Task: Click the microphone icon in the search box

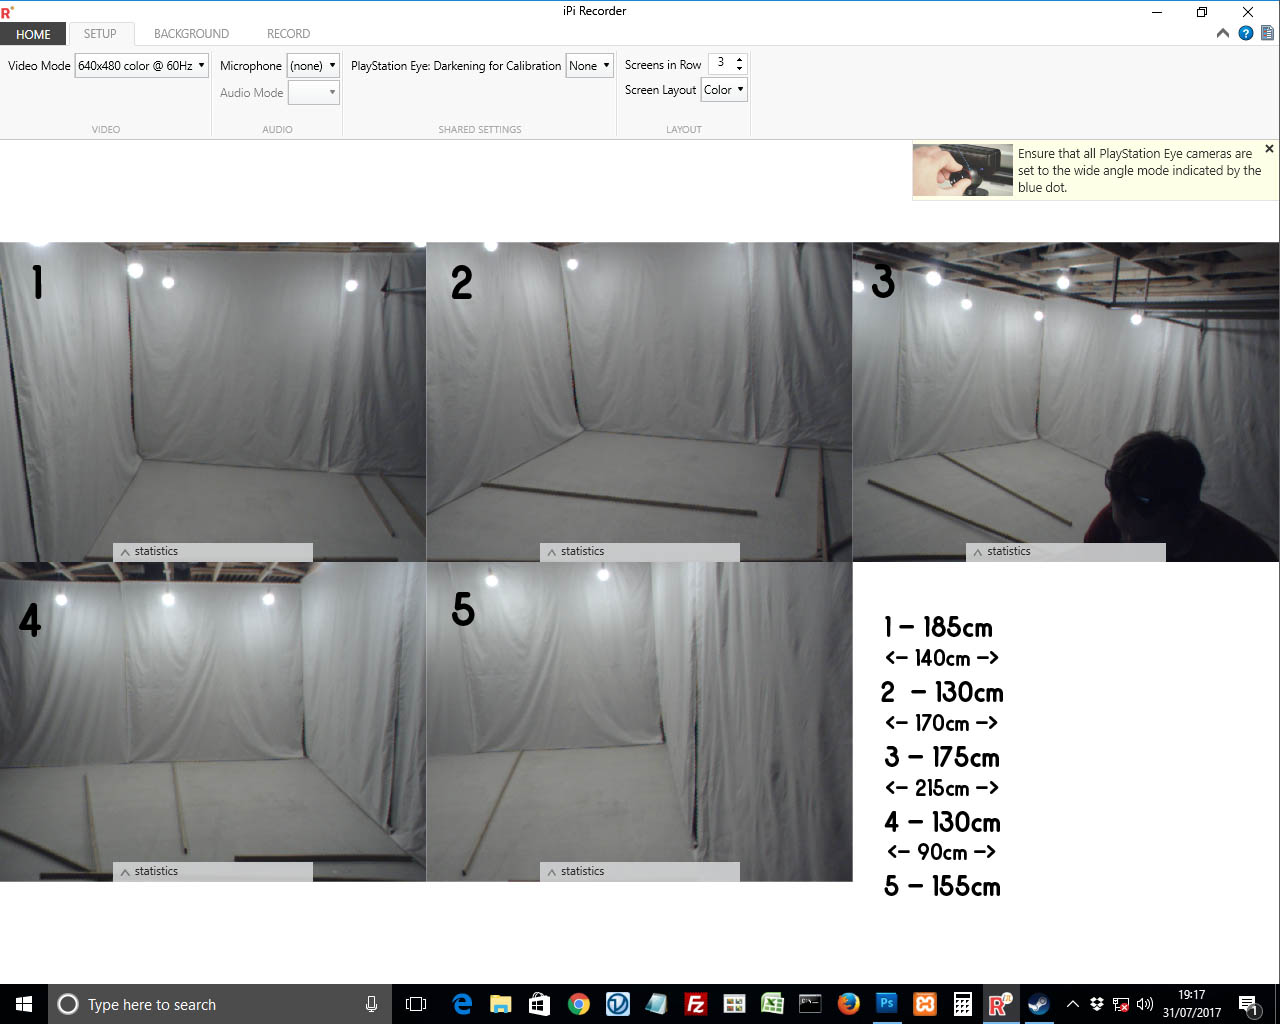Action: coord(371,1004)
